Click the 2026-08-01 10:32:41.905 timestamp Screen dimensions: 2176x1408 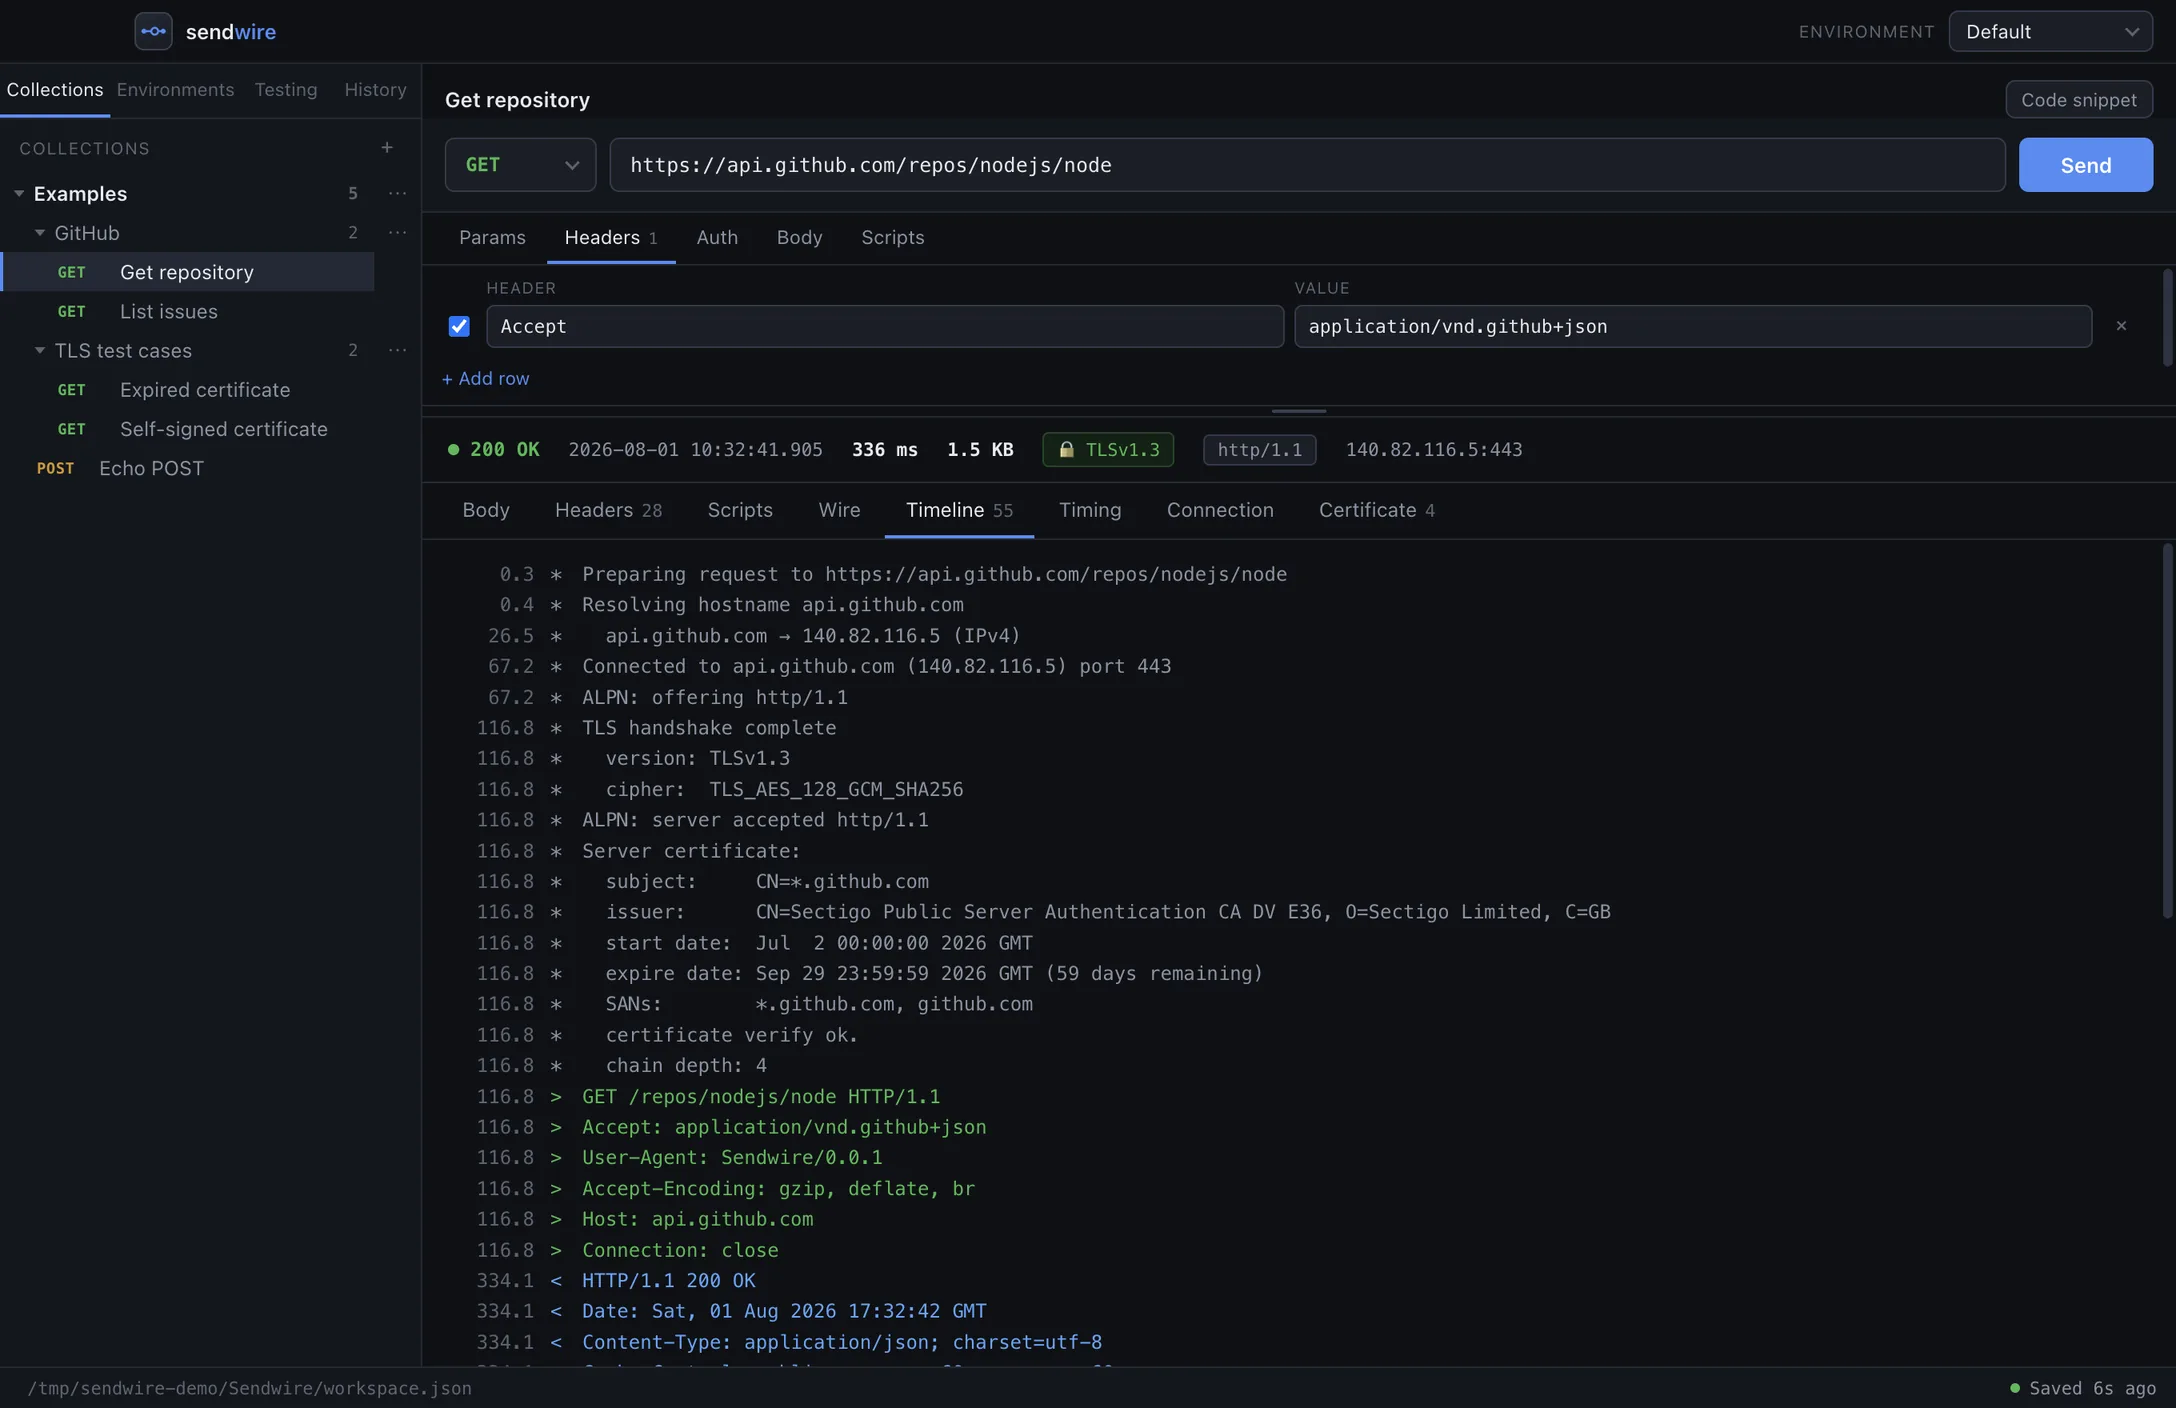[695, 449]
